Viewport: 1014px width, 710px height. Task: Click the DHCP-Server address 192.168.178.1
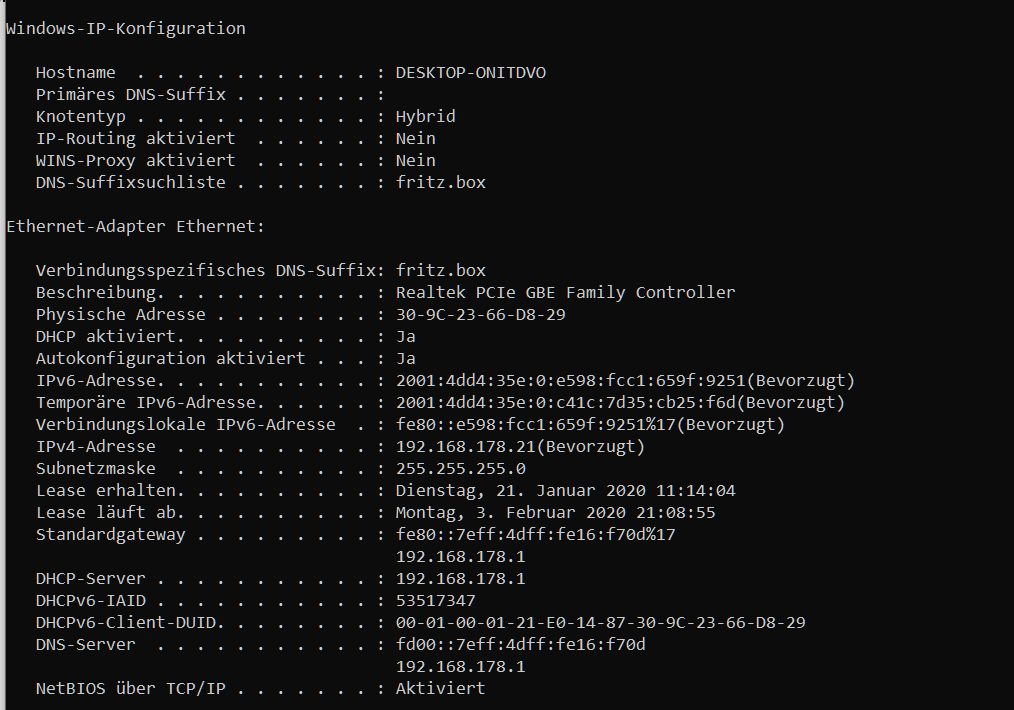(460, 578)
